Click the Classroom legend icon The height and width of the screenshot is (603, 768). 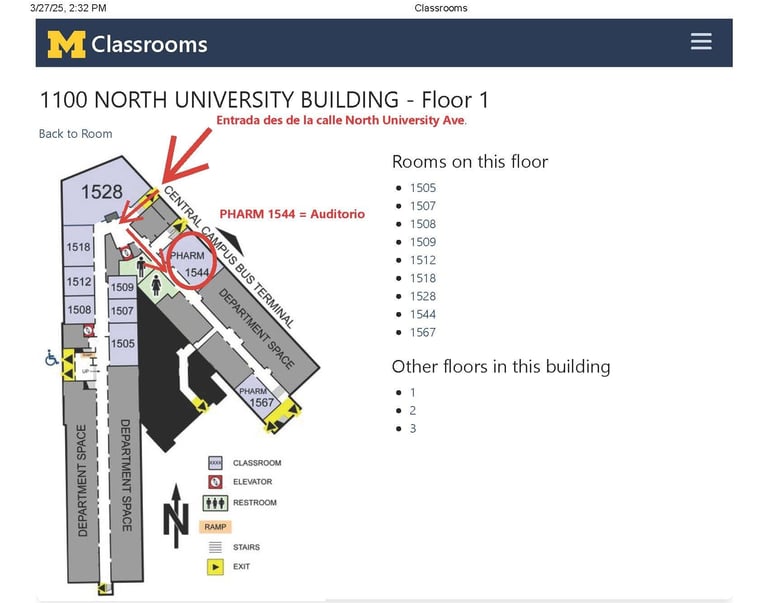pos(215,463)
